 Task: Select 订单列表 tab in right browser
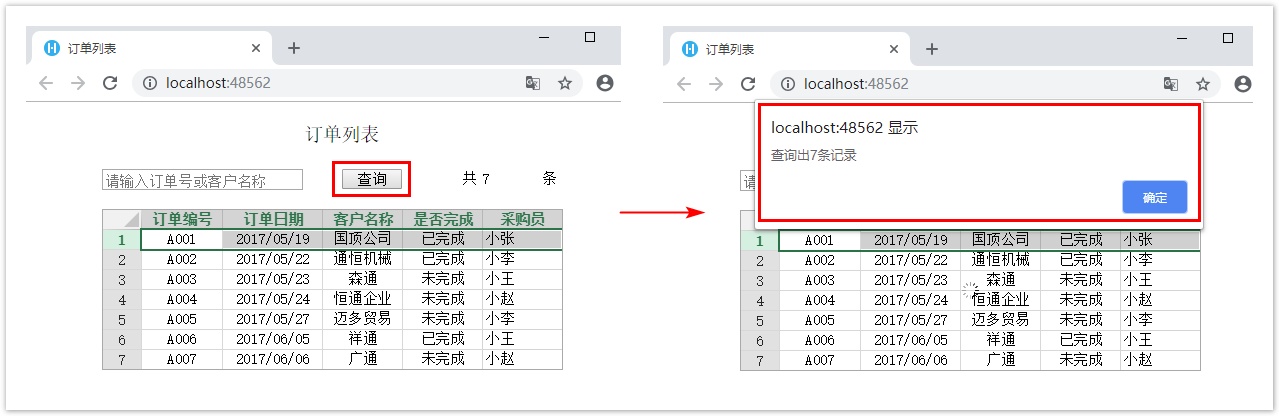pyautogui.click(x=790, y=49)
